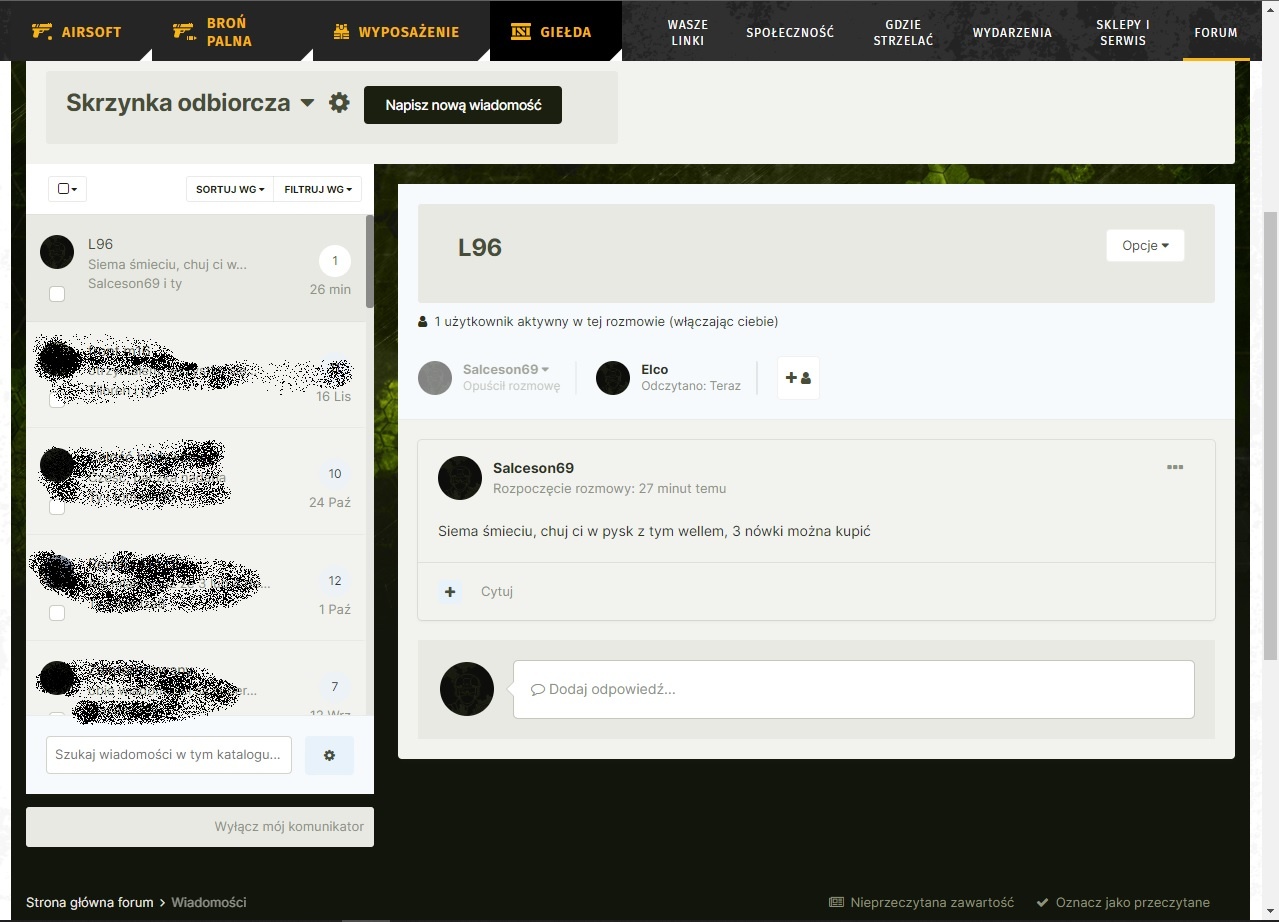This screenshot has width=1279, height=922.
Task: Expand the Sortuj wg dropdown
Action: (230, 189)
